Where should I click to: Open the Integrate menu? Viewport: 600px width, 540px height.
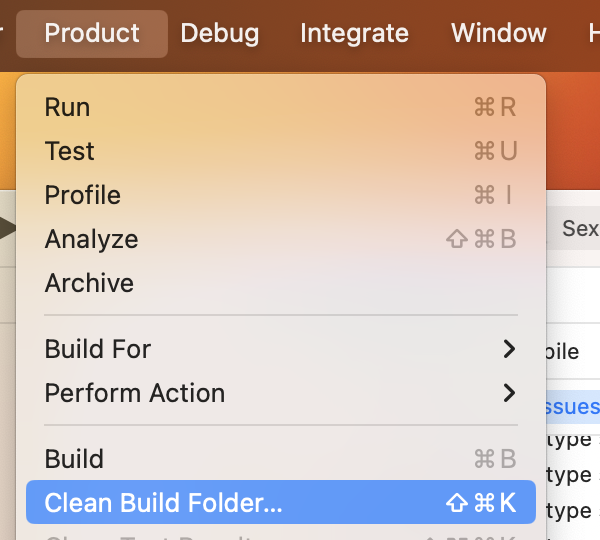[x=354, y=33]
